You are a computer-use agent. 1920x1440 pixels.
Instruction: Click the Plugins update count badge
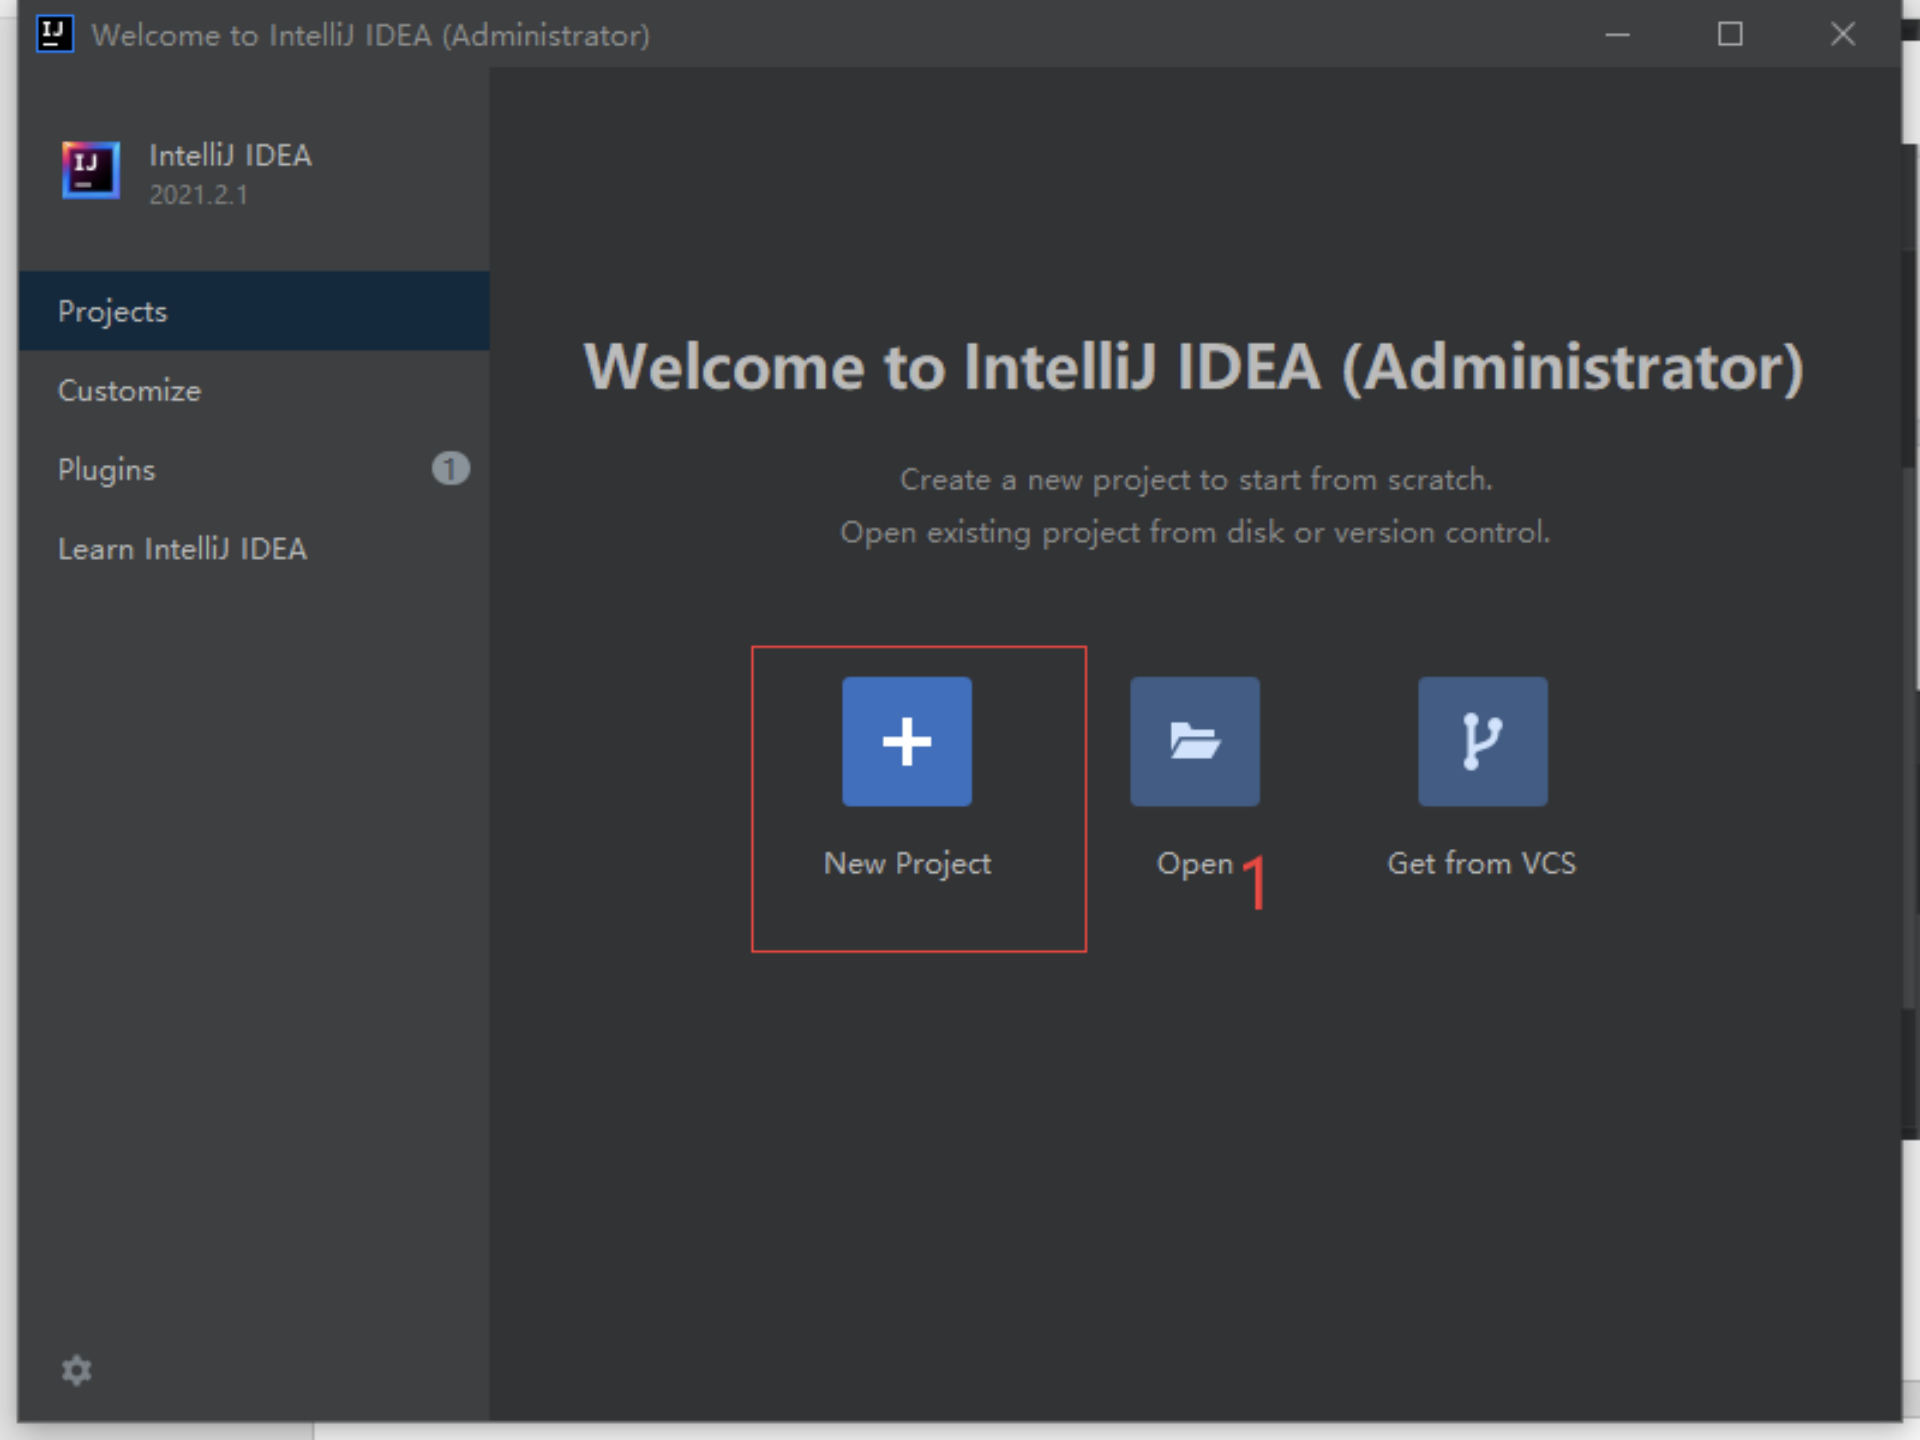450,468
